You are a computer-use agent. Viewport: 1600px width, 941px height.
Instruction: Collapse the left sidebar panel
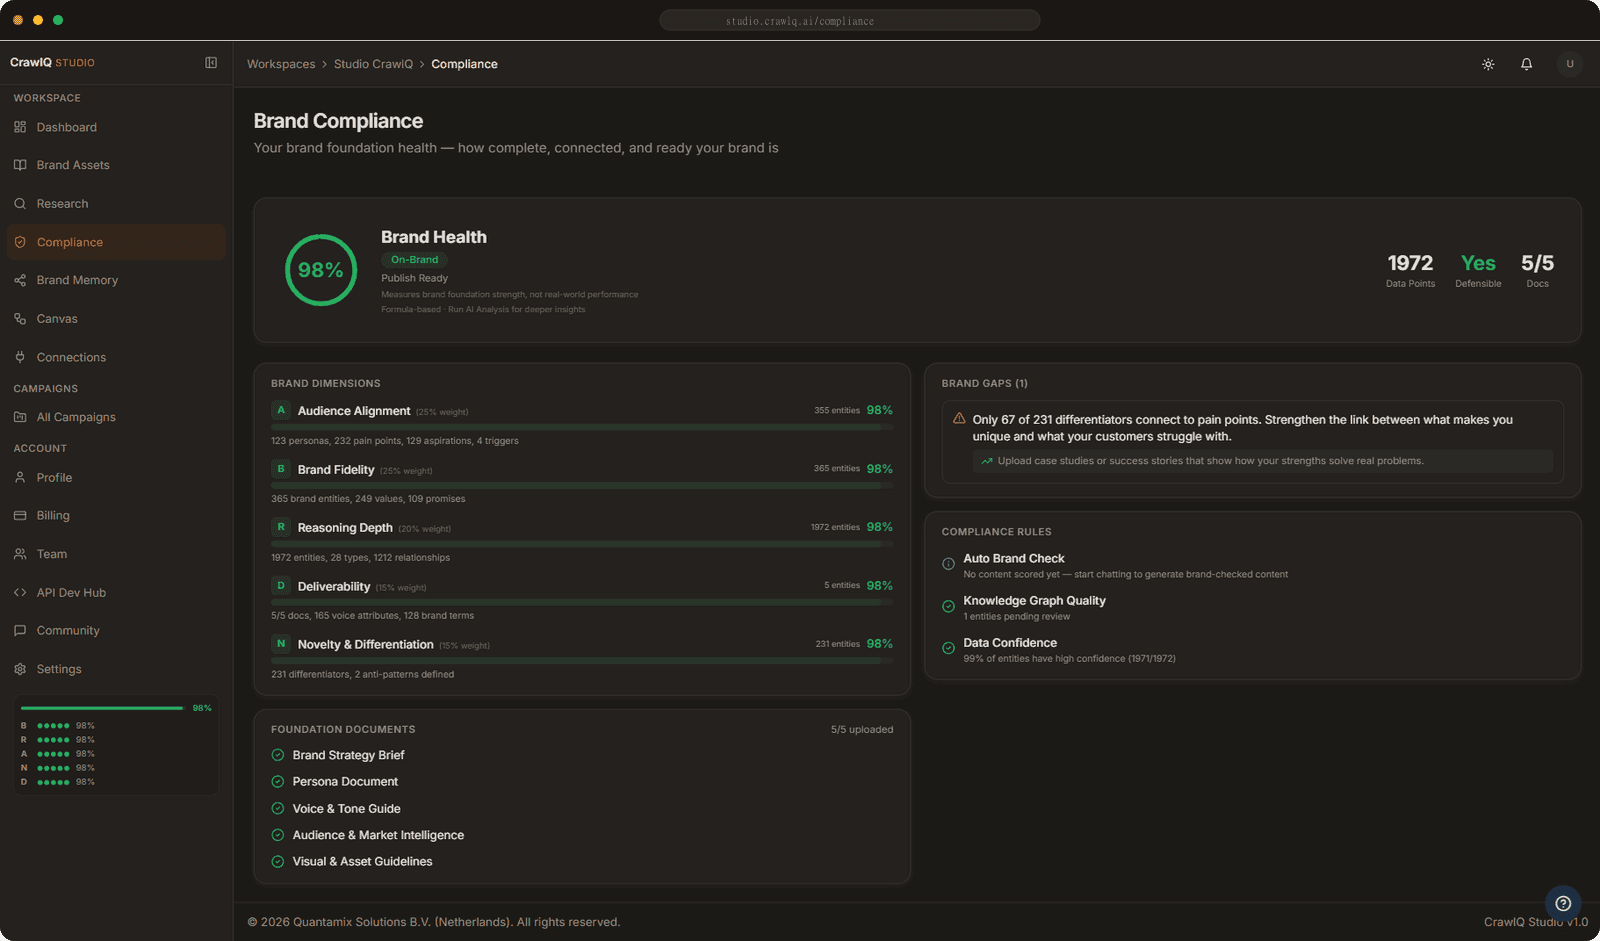tap(211, 62)
